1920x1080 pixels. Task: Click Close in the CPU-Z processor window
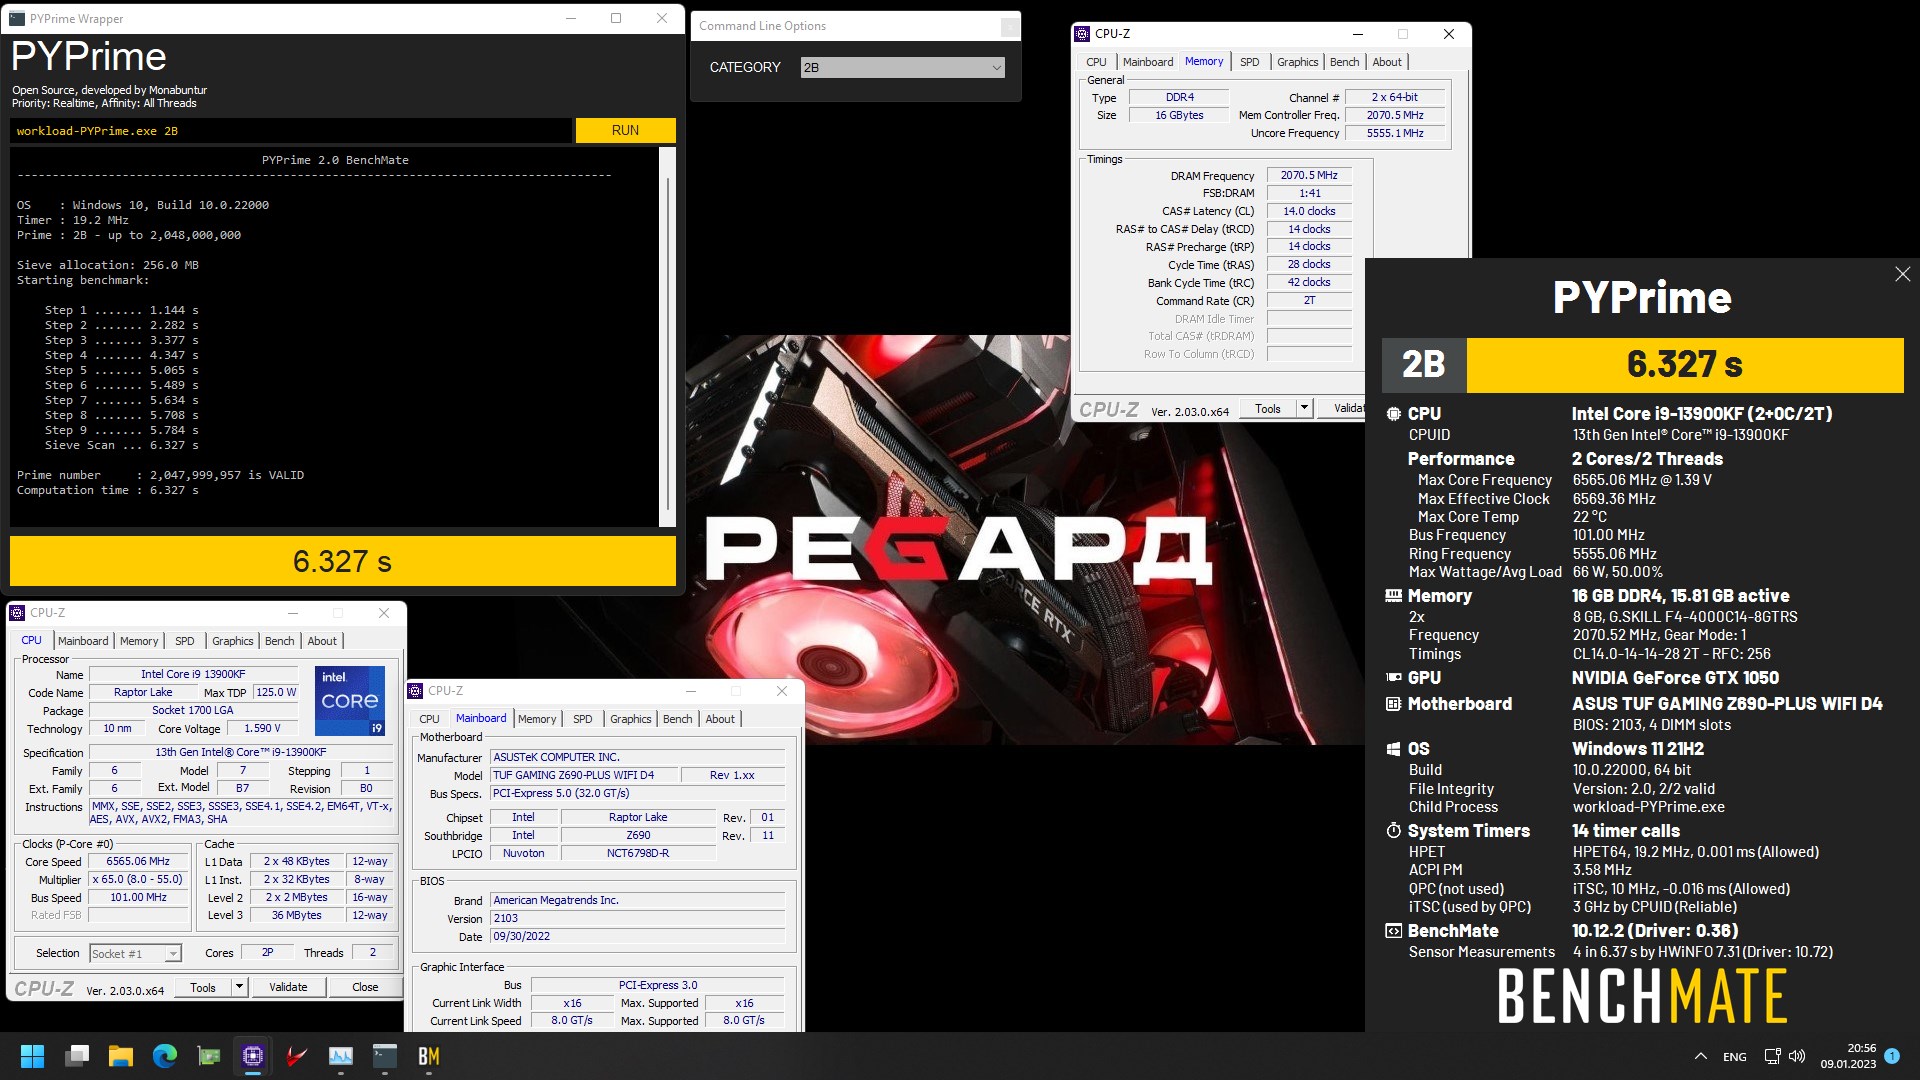click(365, 987)
